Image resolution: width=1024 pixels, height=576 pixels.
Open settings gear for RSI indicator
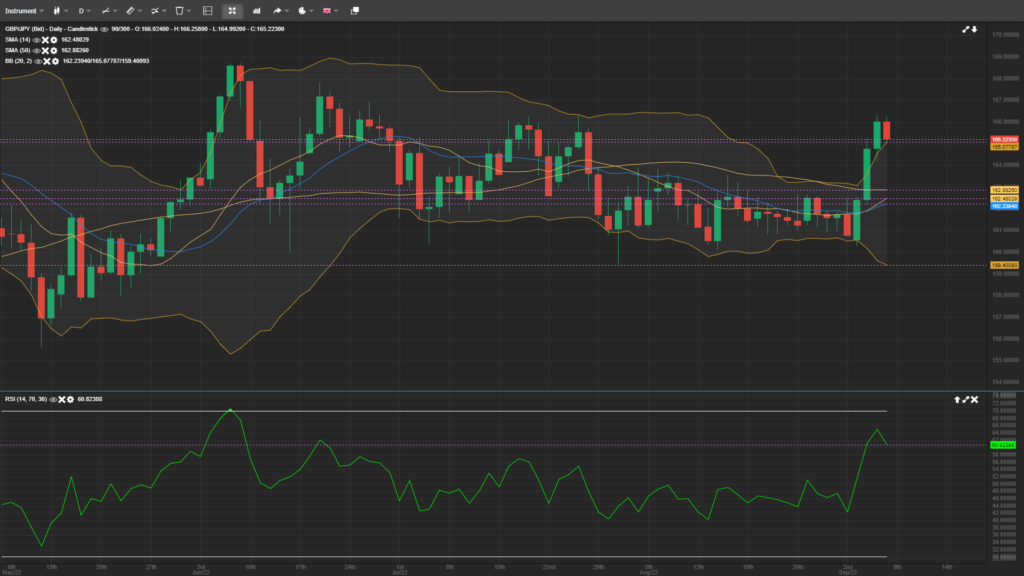tap(69, 399)
